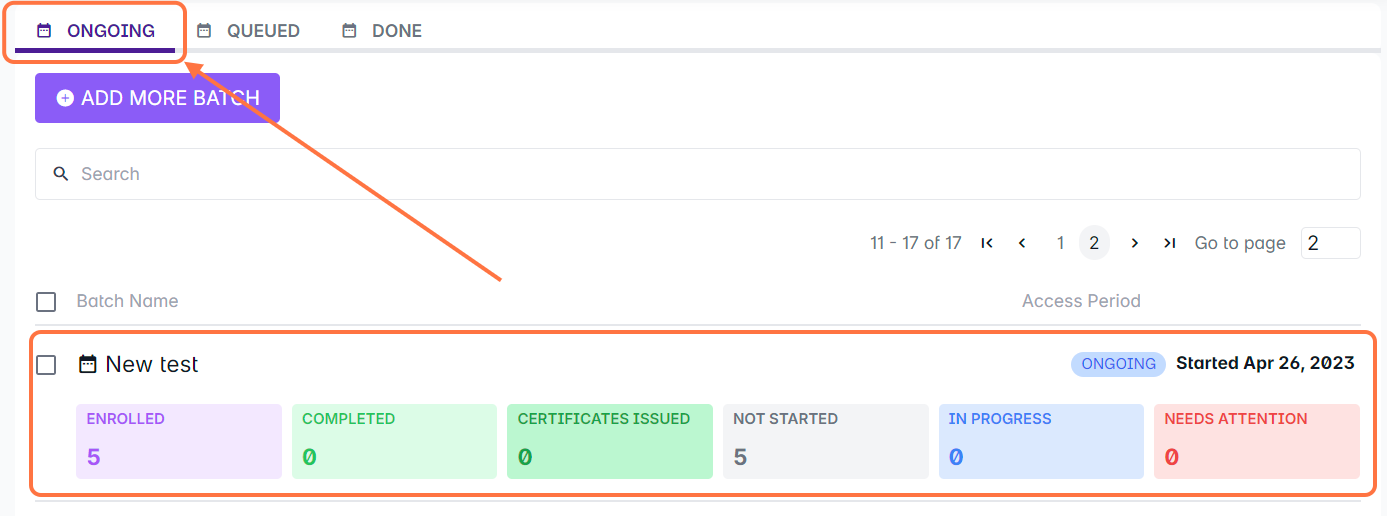Open the CERTIFICATES ISSUED stat card
Viewport: 1387px width, 516px height.
point(610,441)
